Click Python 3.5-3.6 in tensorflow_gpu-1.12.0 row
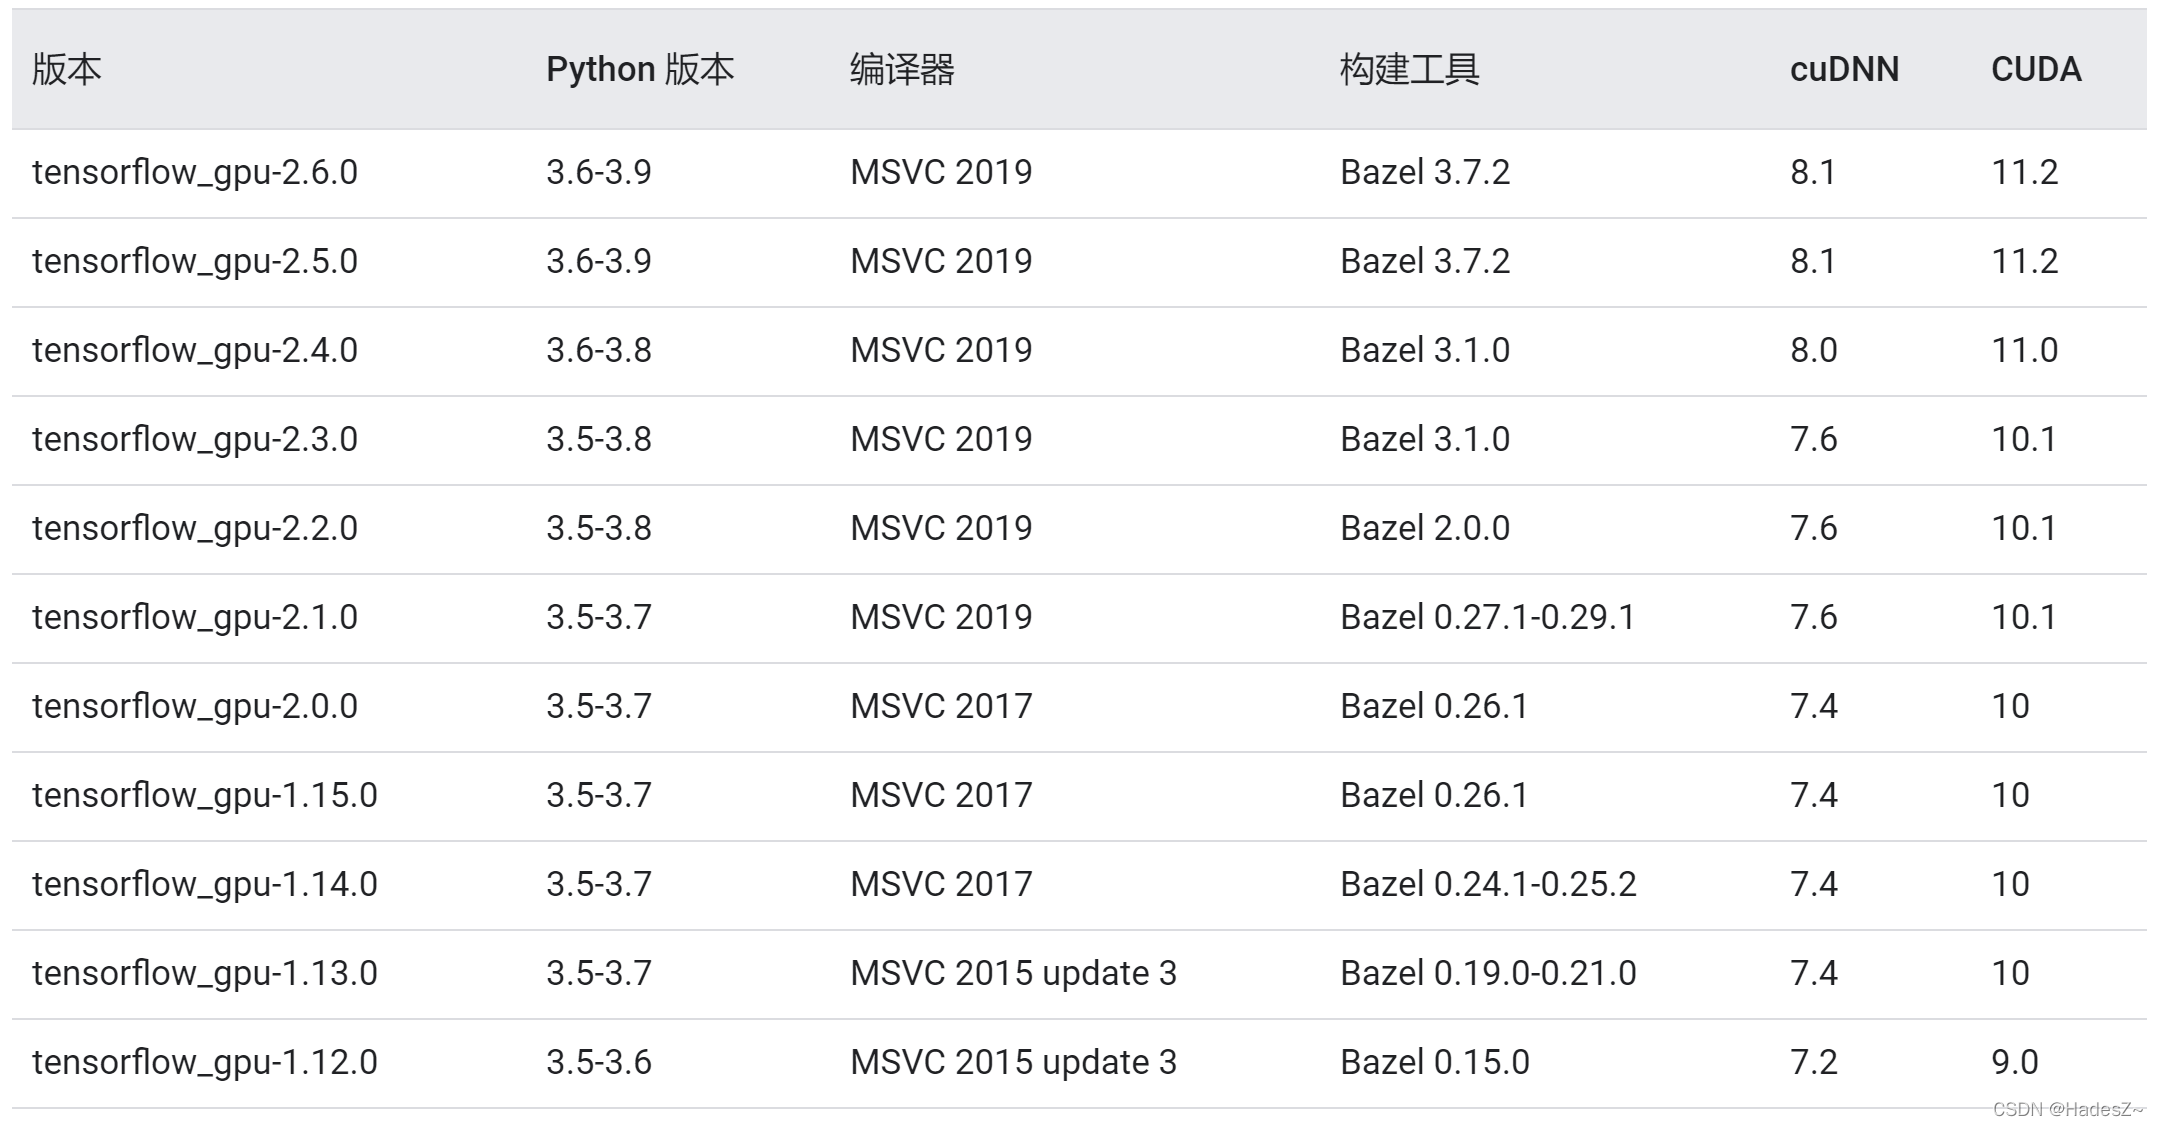Image resolution: width=2158 pixels, height=1126 pixels. [599, 1062]
